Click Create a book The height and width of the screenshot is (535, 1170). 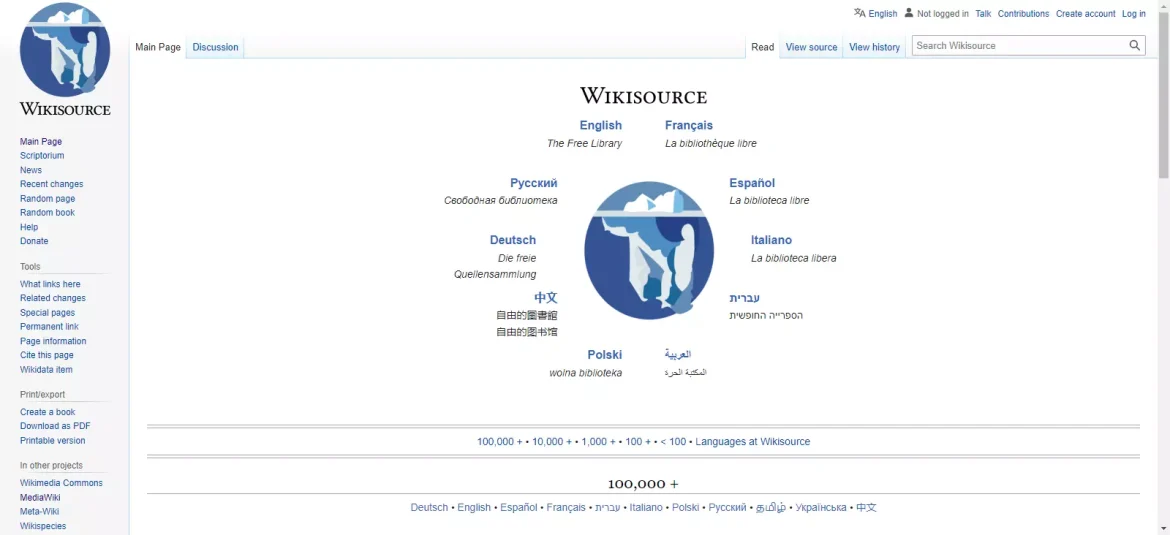pos(48,412)
